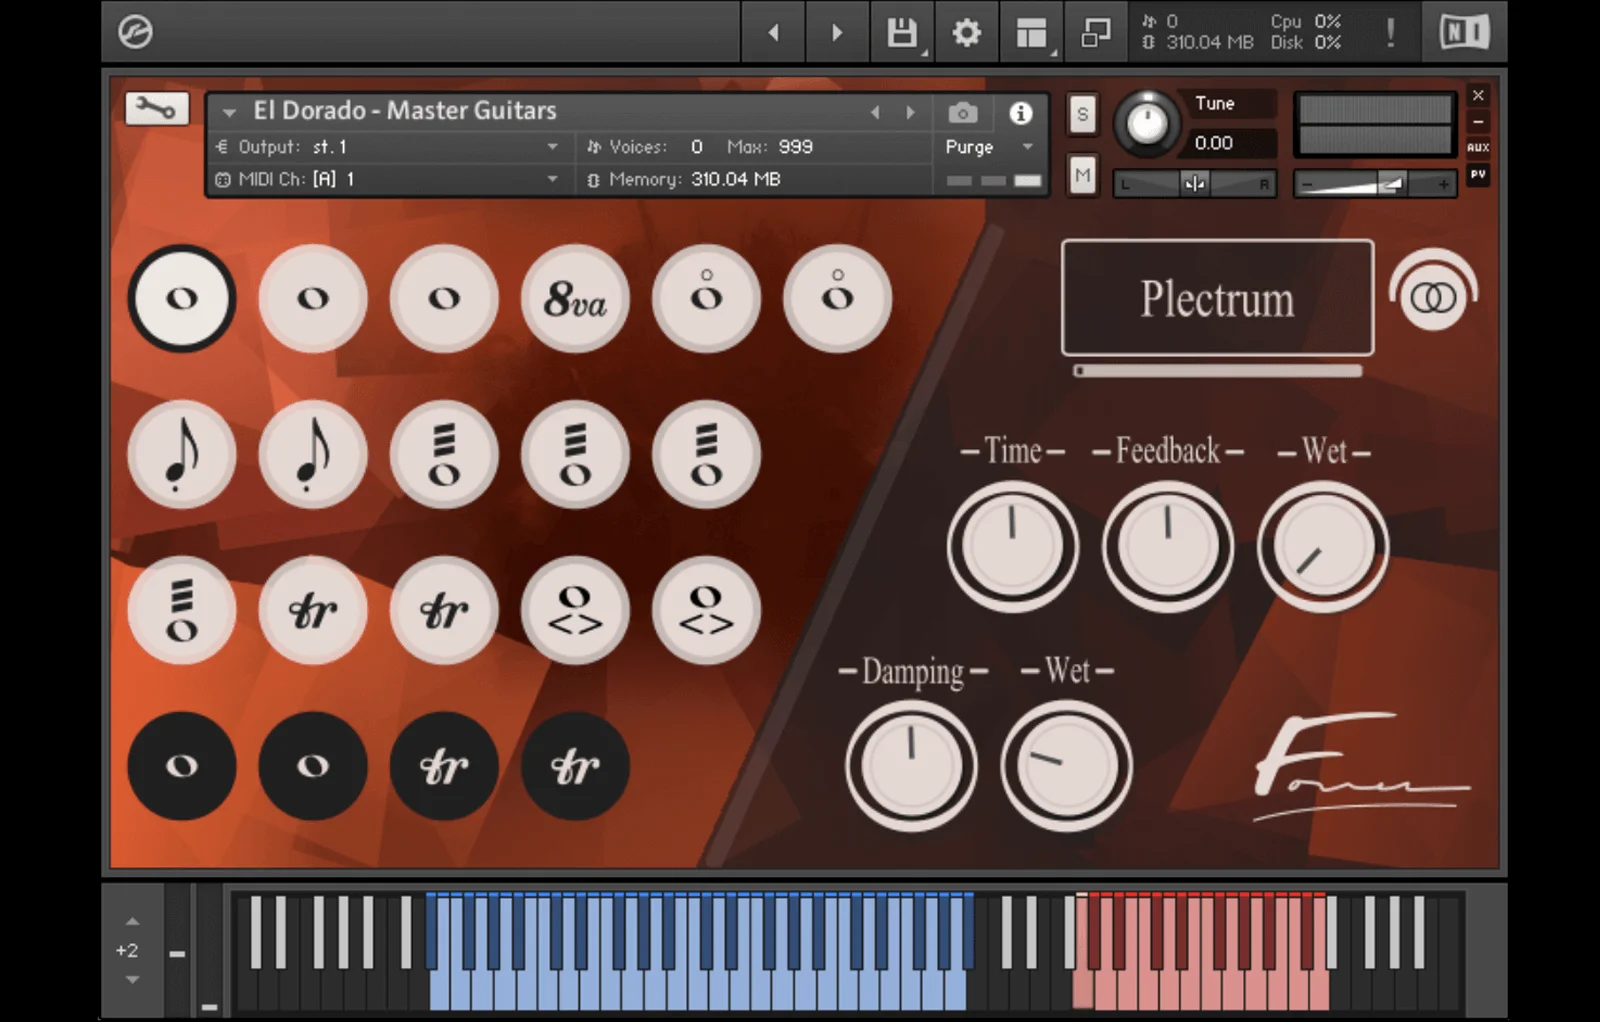Click the wrench edit instrument icon
This screenshot has height=1022, width=1600.
tap(157, 108)
